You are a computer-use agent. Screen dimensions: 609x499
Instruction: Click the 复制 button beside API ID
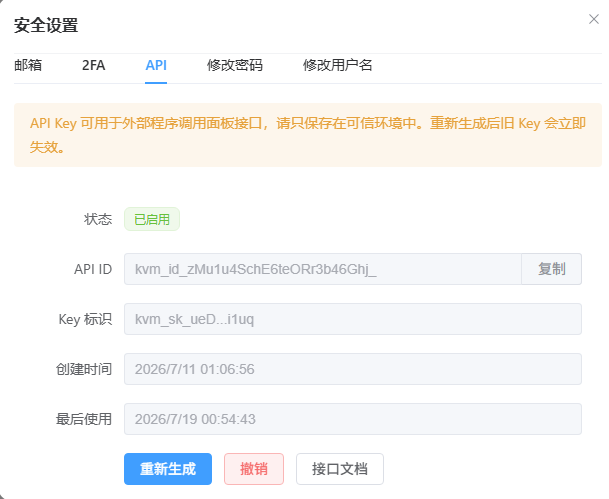pyautogui.click(x=552, y=269)
